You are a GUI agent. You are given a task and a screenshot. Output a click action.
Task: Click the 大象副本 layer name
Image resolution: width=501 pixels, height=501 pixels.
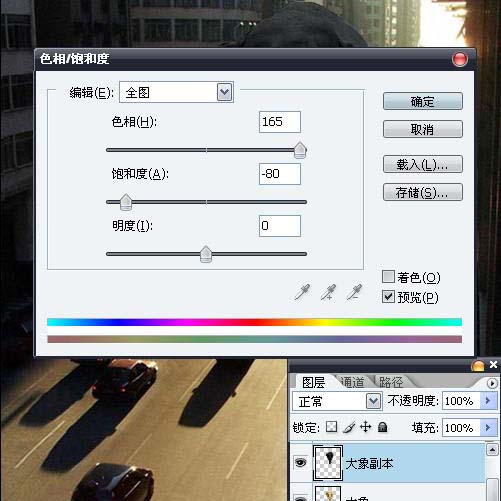(369, 464)
